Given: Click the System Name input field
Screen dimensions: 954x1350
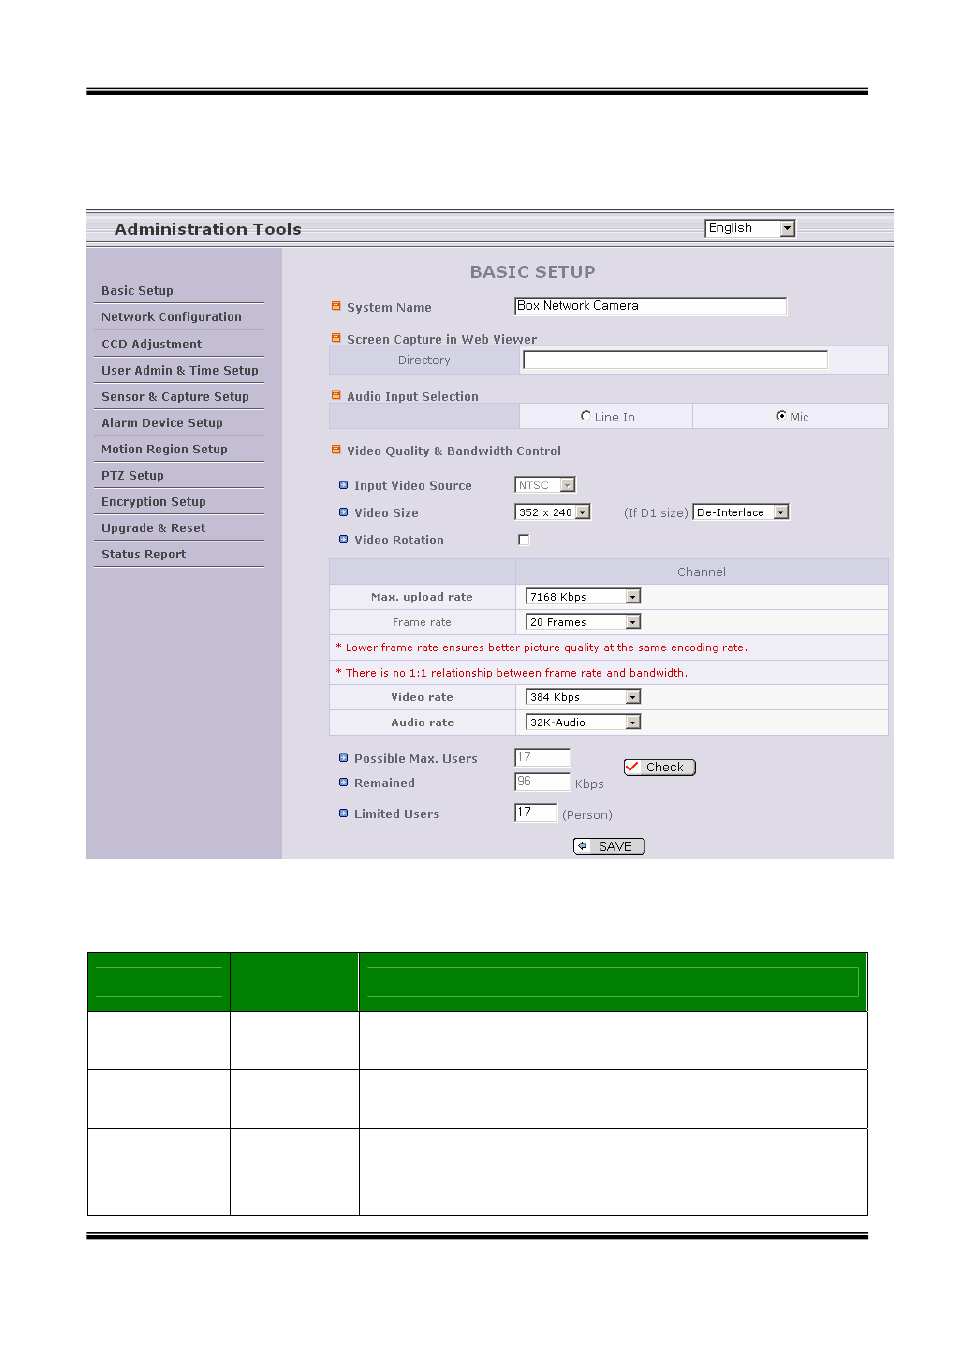Looking at the screenshot, I should point(650,306).
